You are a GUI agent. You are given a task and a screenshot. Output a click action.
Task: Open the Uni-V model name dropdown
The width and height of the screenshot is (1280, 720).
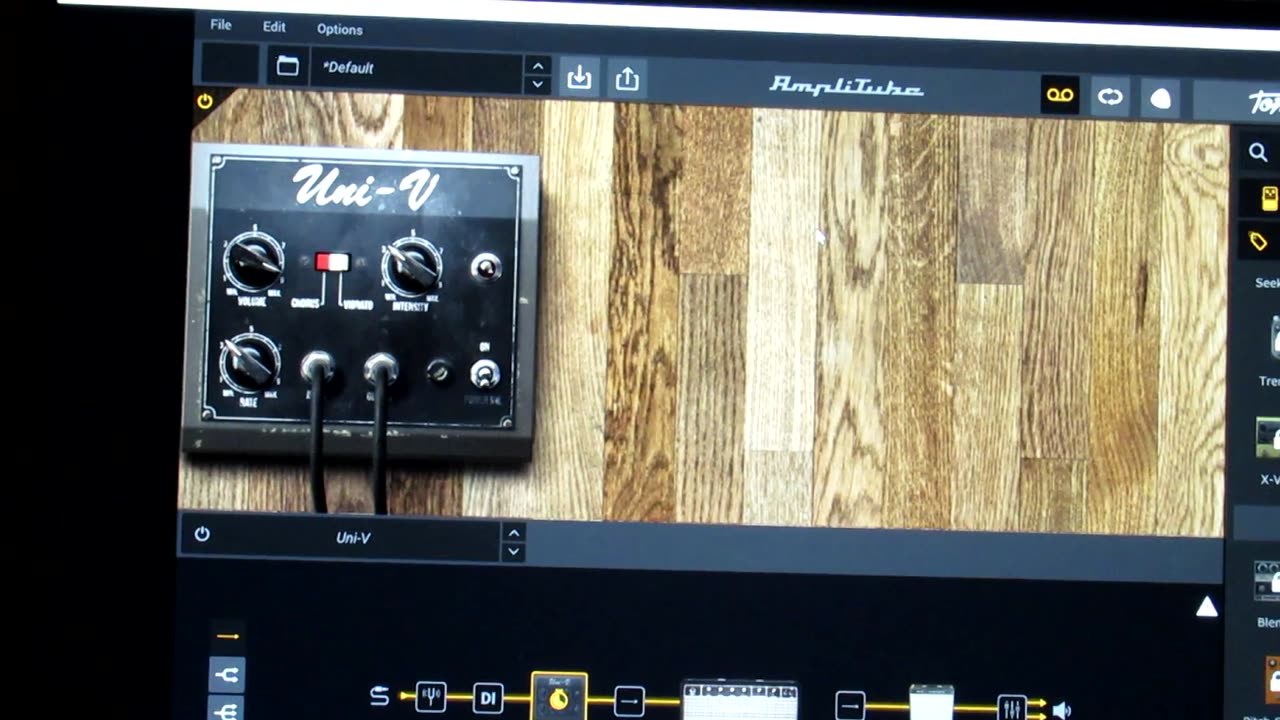click(353, 538)
